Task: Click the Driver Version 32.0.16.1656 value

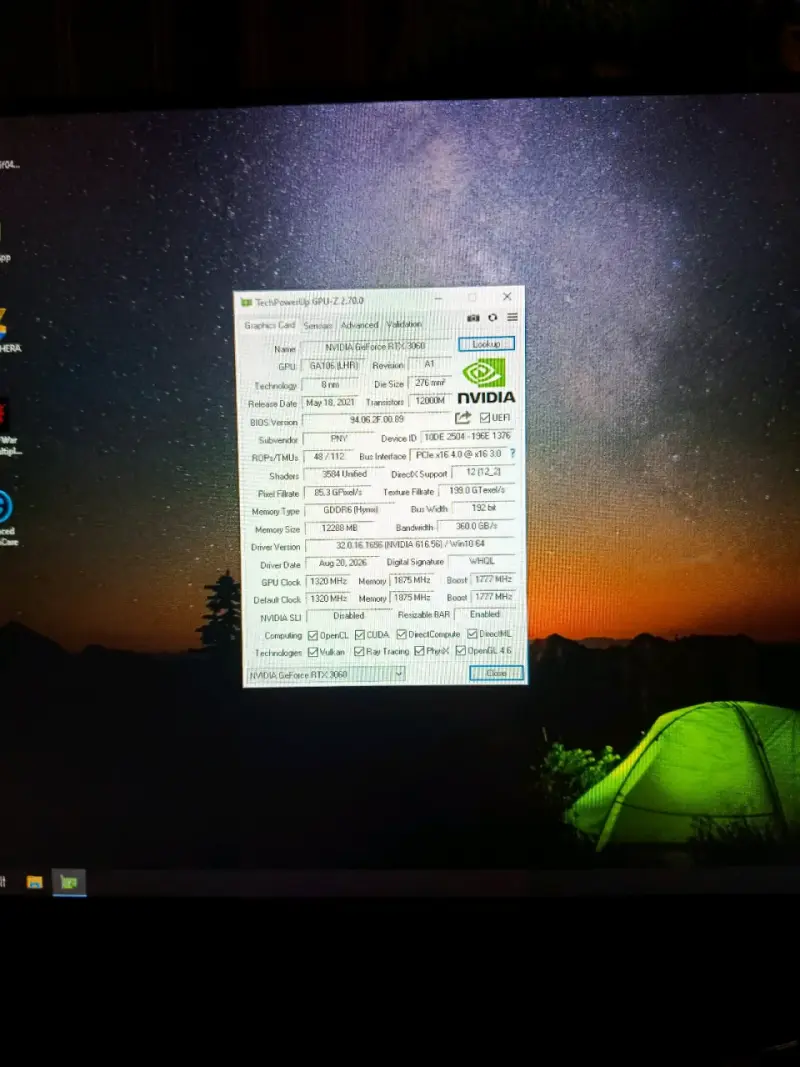Action: (410, 544)
